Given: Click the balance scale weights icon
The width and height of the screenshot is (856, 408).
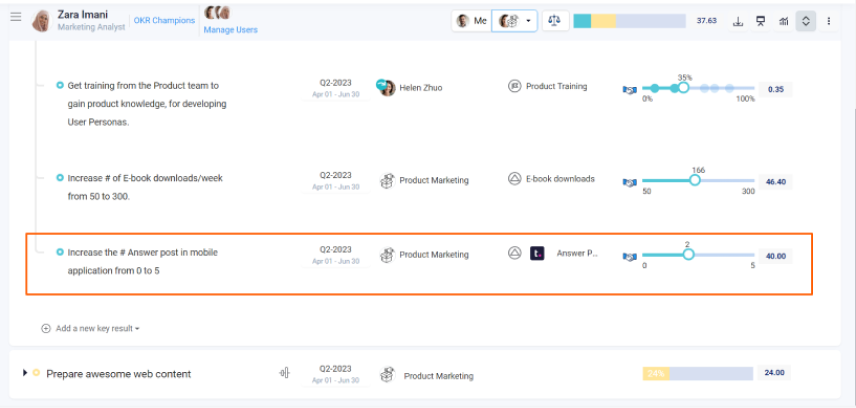Looking at the screenshot, I should coord(555,21).
